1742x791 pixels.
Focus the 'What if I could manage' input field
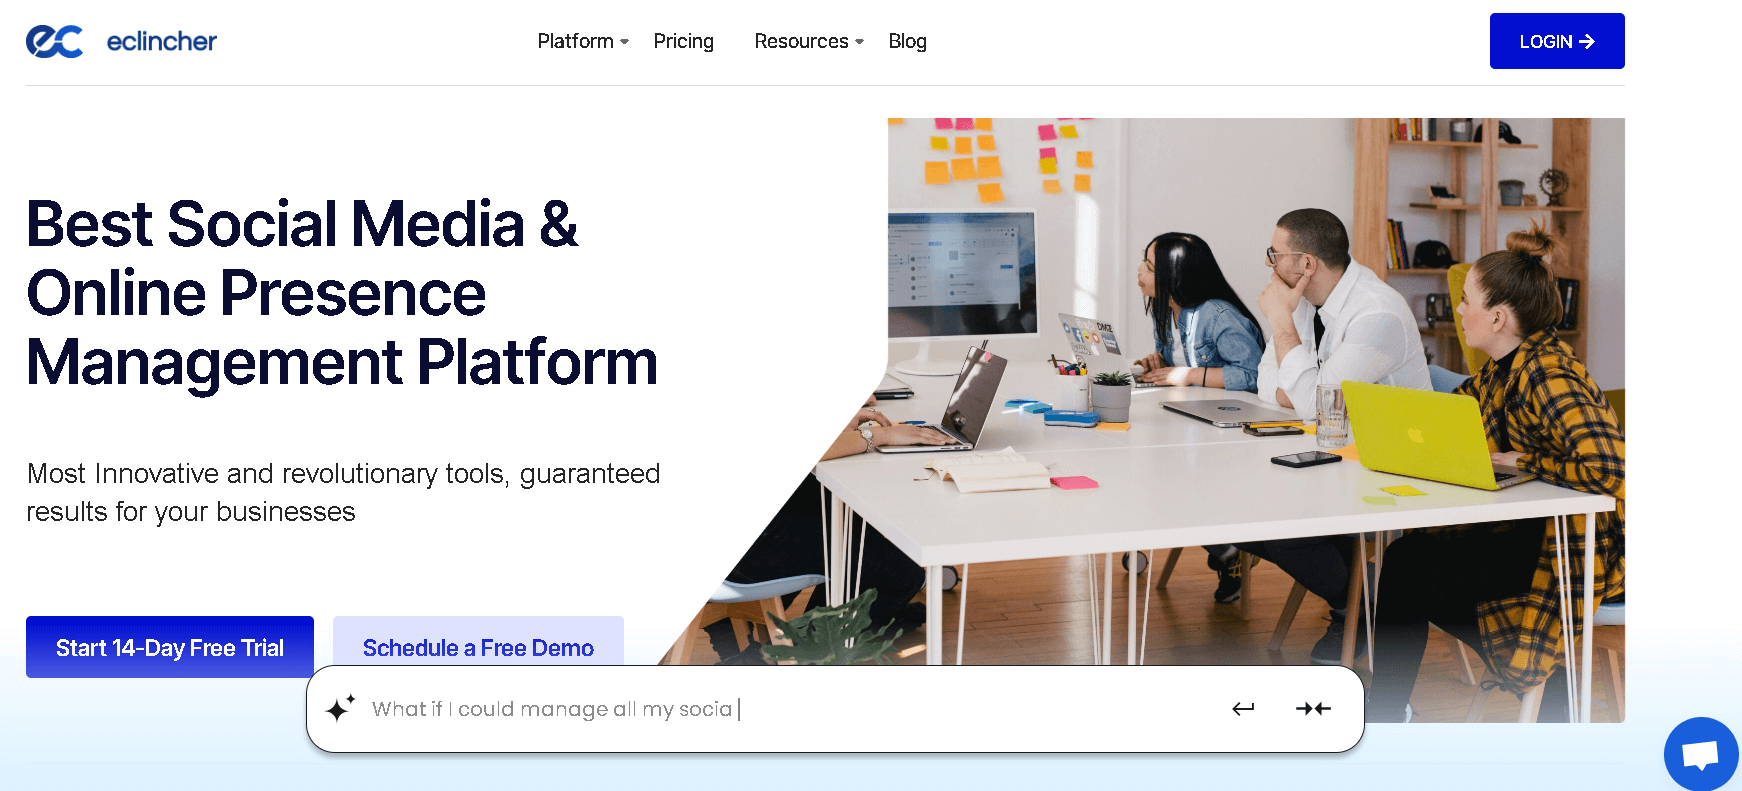pyautogui.click(x=780, y=709)
